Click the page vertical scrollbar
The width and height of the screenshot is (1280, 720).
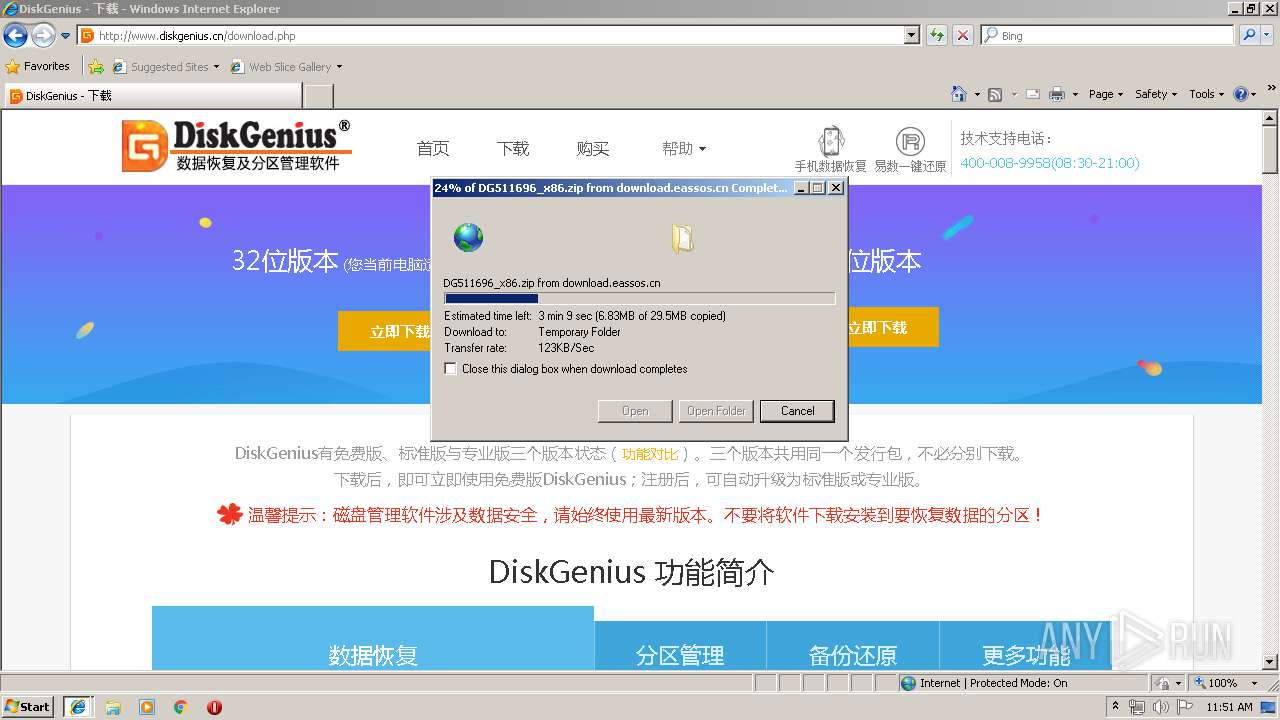pyautogui.click(x=1270, y=390)
